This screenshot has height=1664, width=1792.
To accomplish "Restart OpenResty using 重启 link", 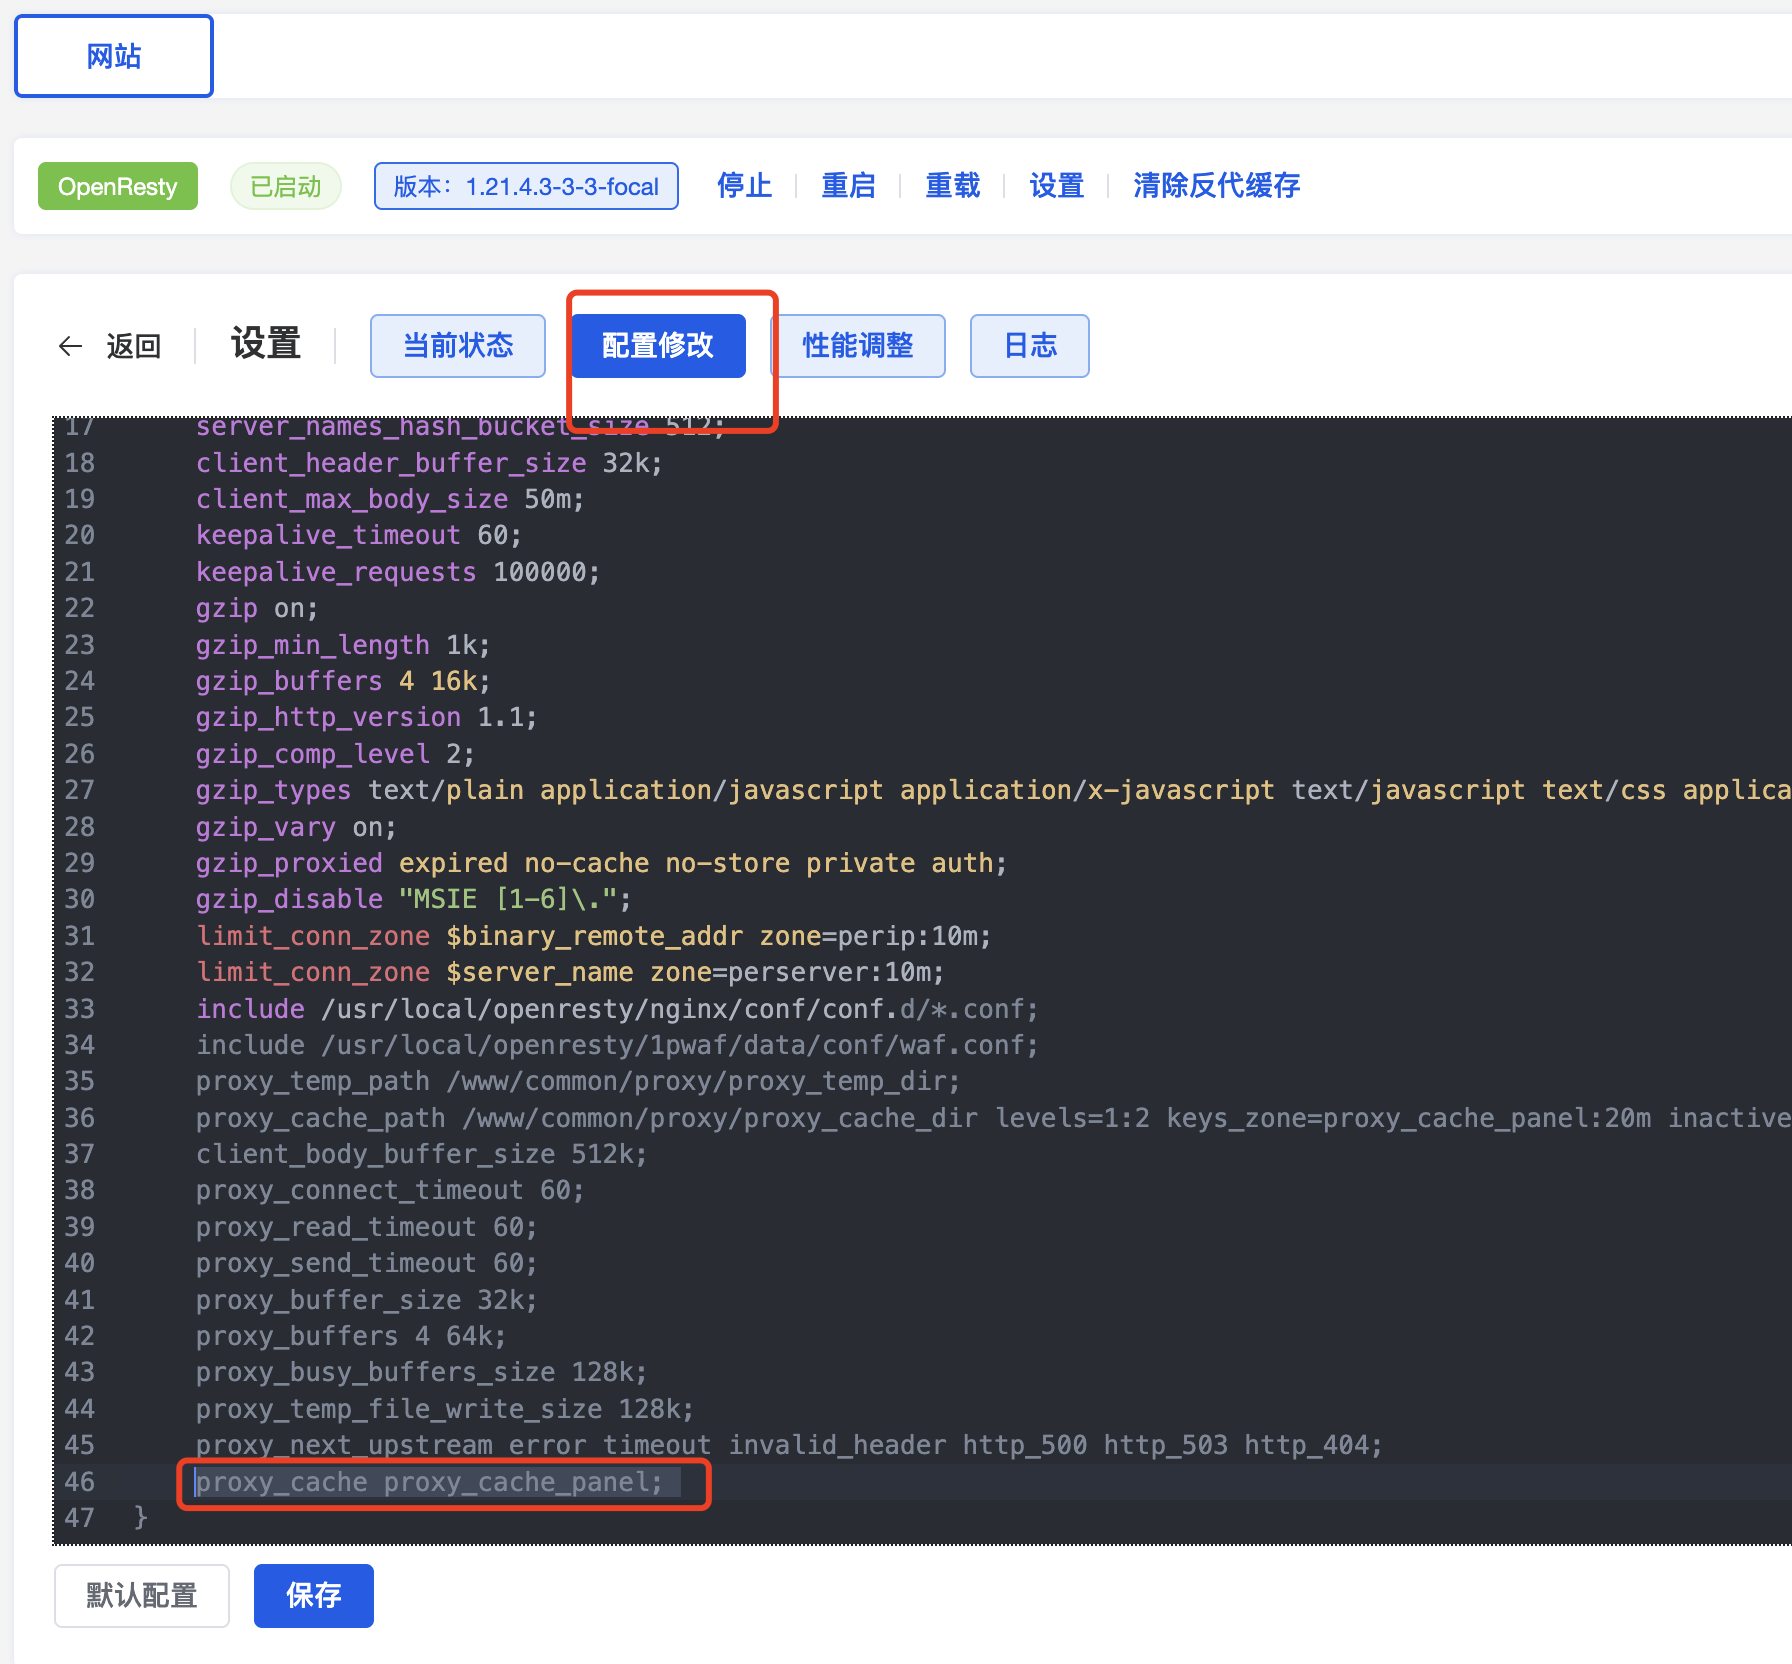I will click(x=848, y=186).
